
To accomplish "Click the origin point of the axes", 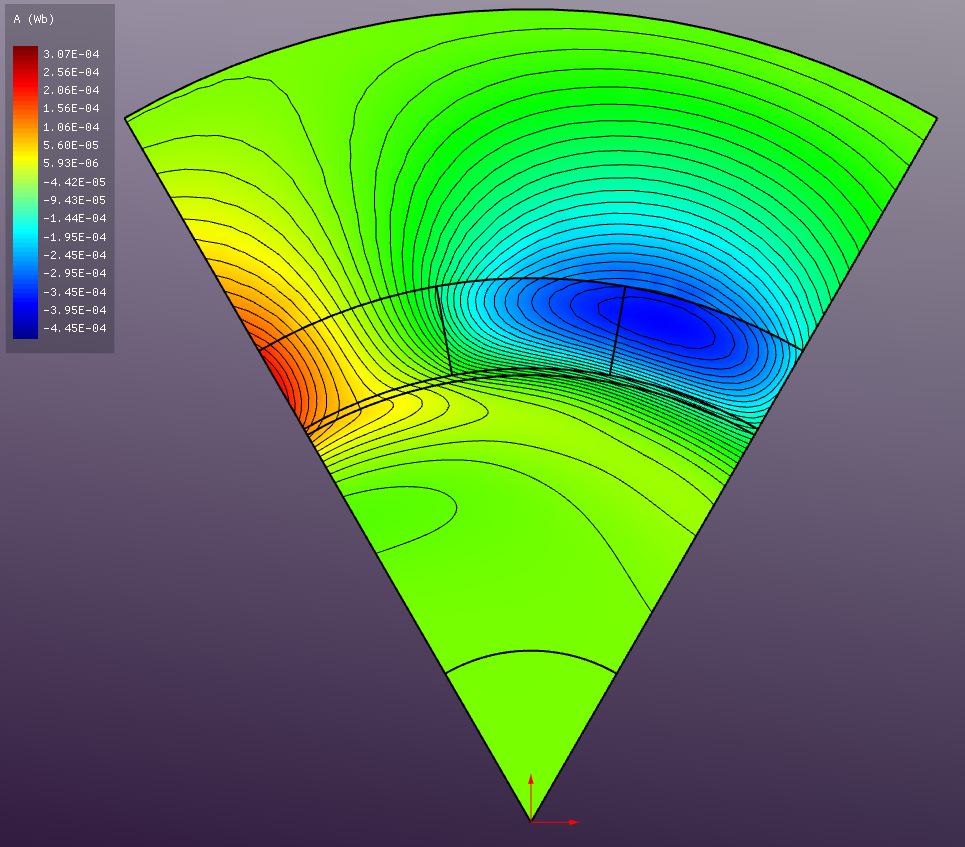I will coord(531,821).
